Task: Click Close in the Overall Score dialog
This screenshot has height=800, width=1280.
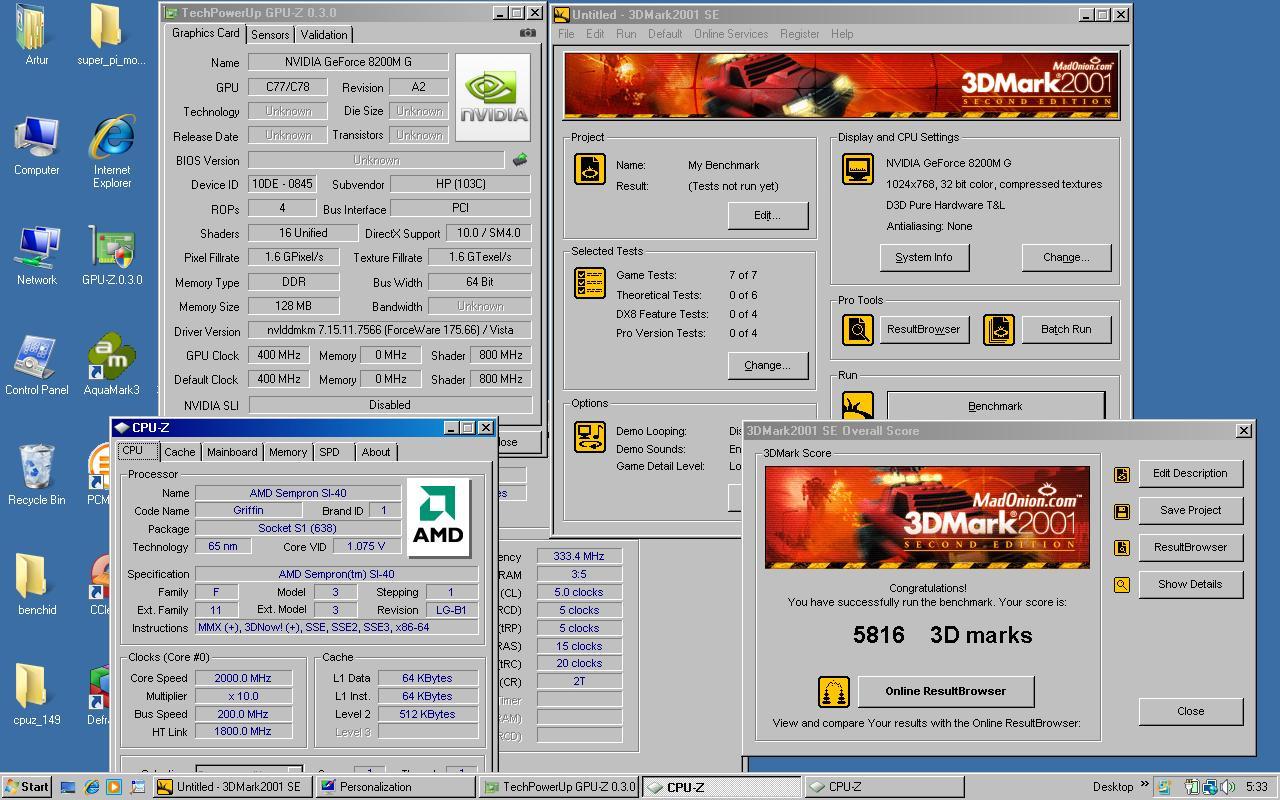Action: pyautogui.click(x=1190, y=712)
